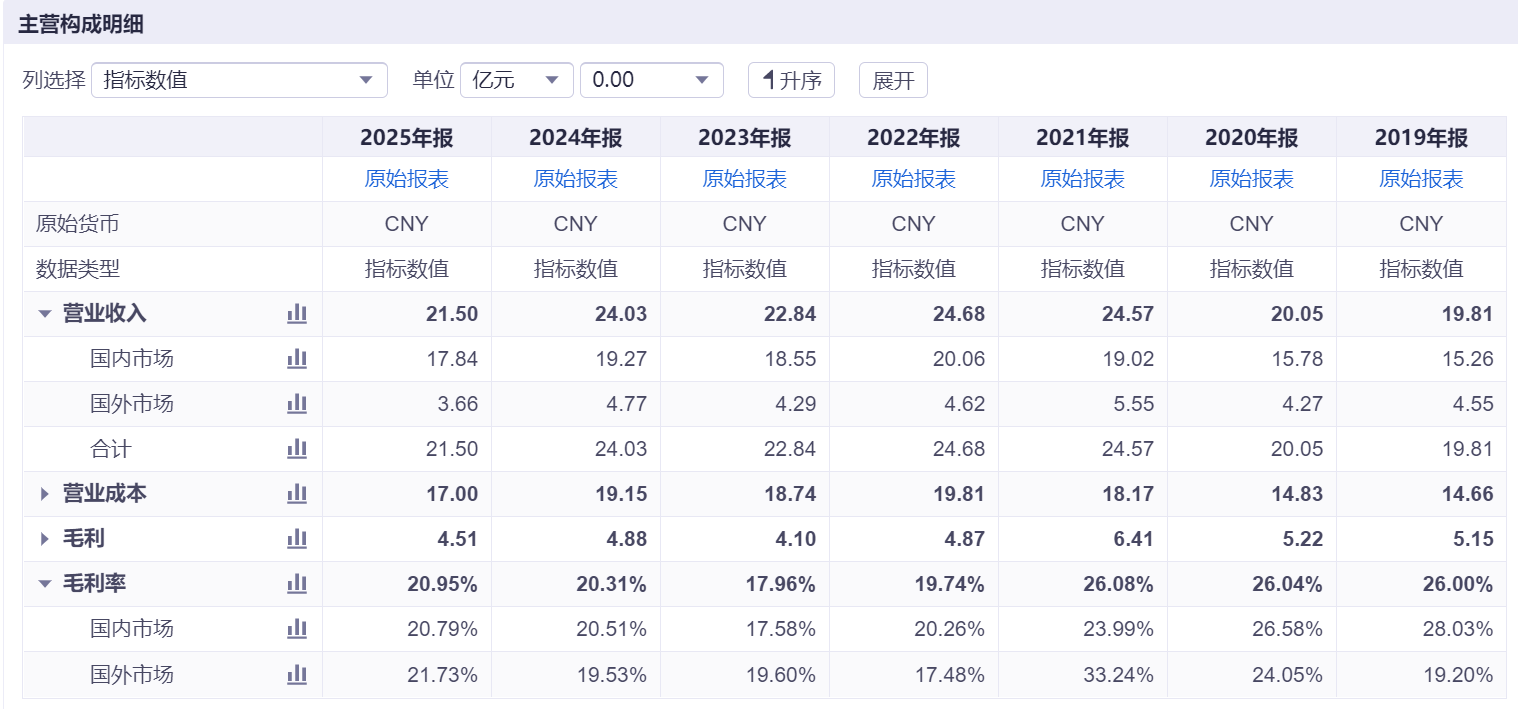The width and height of the screenshot is (1518, 709).
Task: Open chart for 国外市场 gross margin row
Action: click(297, 675)
